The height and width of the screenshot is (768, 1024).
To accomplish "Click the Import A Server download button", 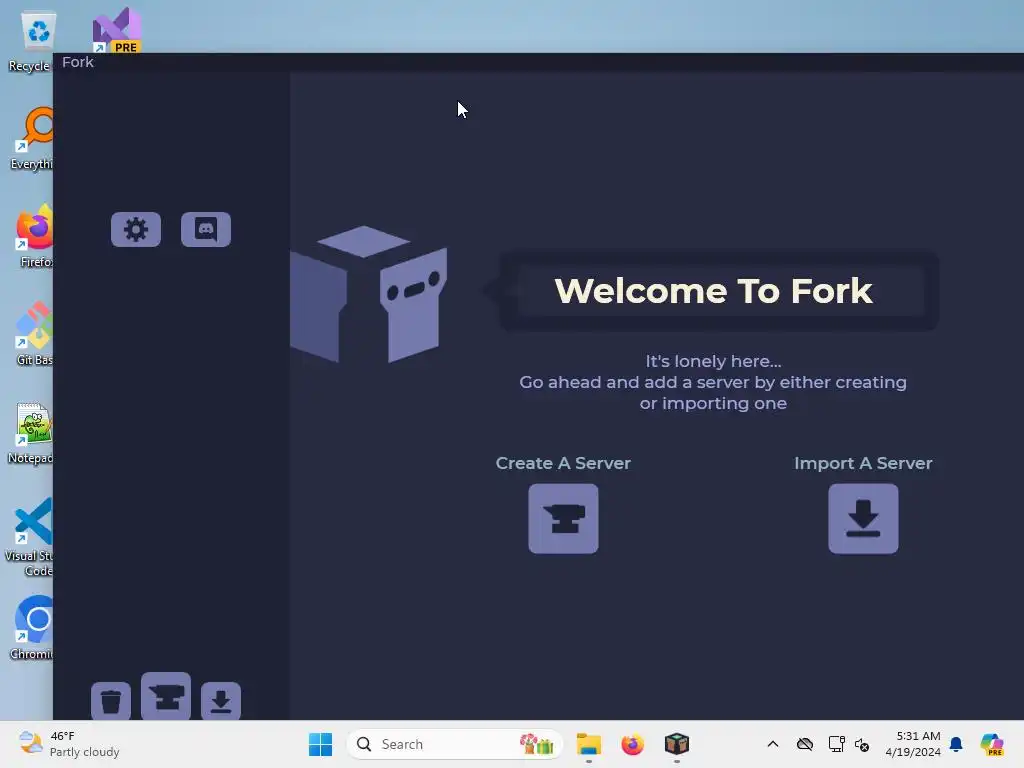I will click(863, 519).
